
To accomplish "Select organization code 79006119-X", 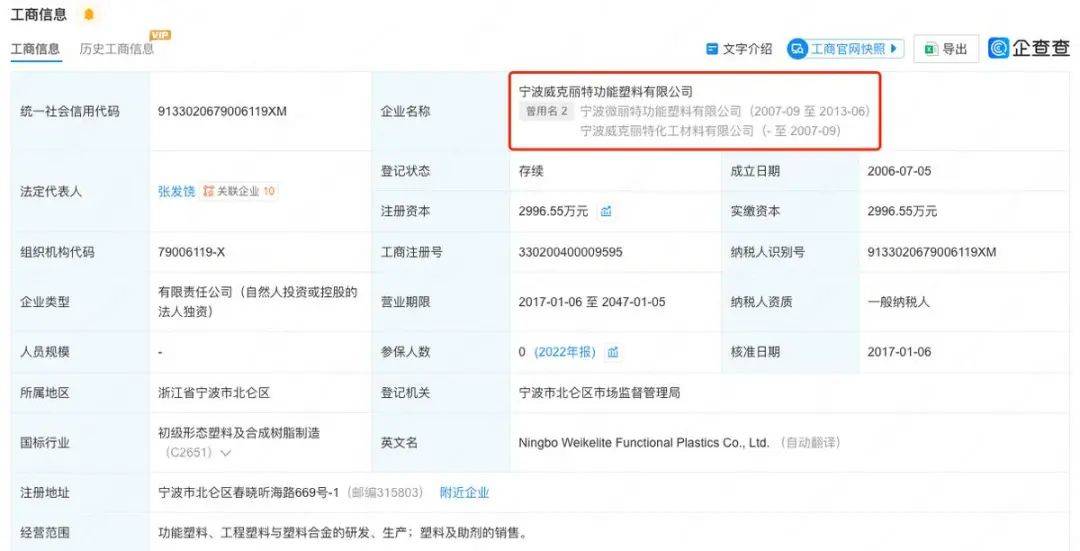I will pyautogui.click(x=191, y=252).
